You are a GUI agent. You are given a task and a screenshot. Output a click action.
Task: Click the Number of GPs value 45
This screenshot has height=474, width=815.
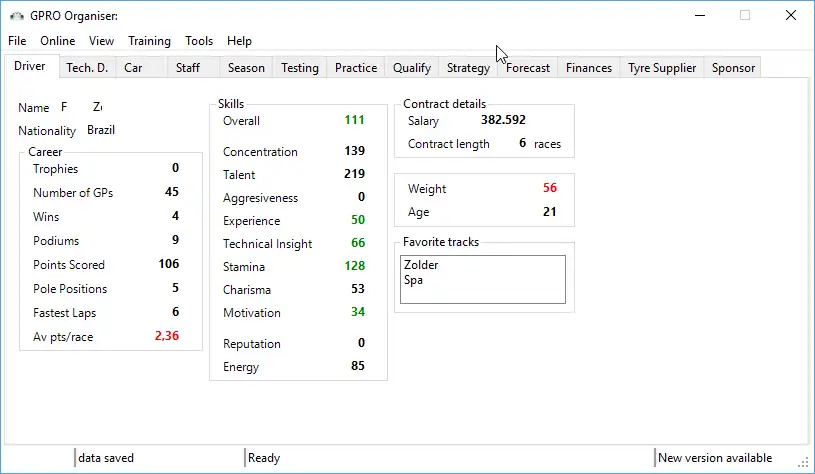[172, 192]
